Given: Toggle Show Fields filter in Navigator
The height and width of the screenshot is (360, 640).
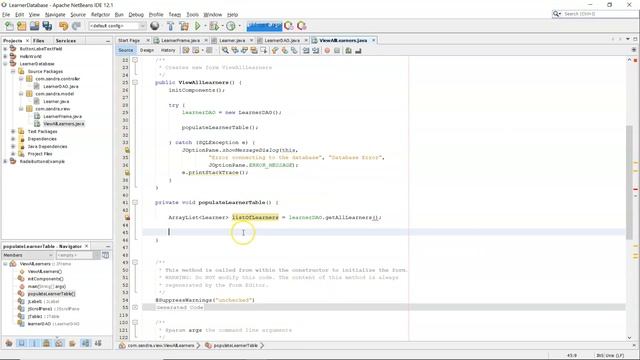Looking at the screenshot, I should coord(21,343).
